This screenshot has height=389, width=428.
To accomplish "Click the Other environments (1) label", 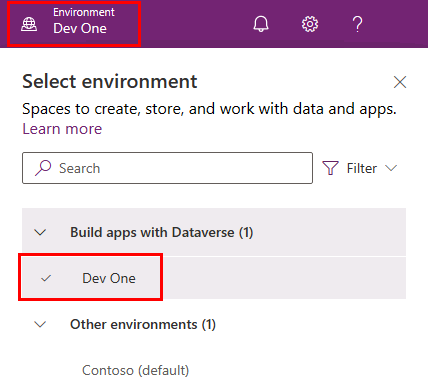I will point(143,324).
